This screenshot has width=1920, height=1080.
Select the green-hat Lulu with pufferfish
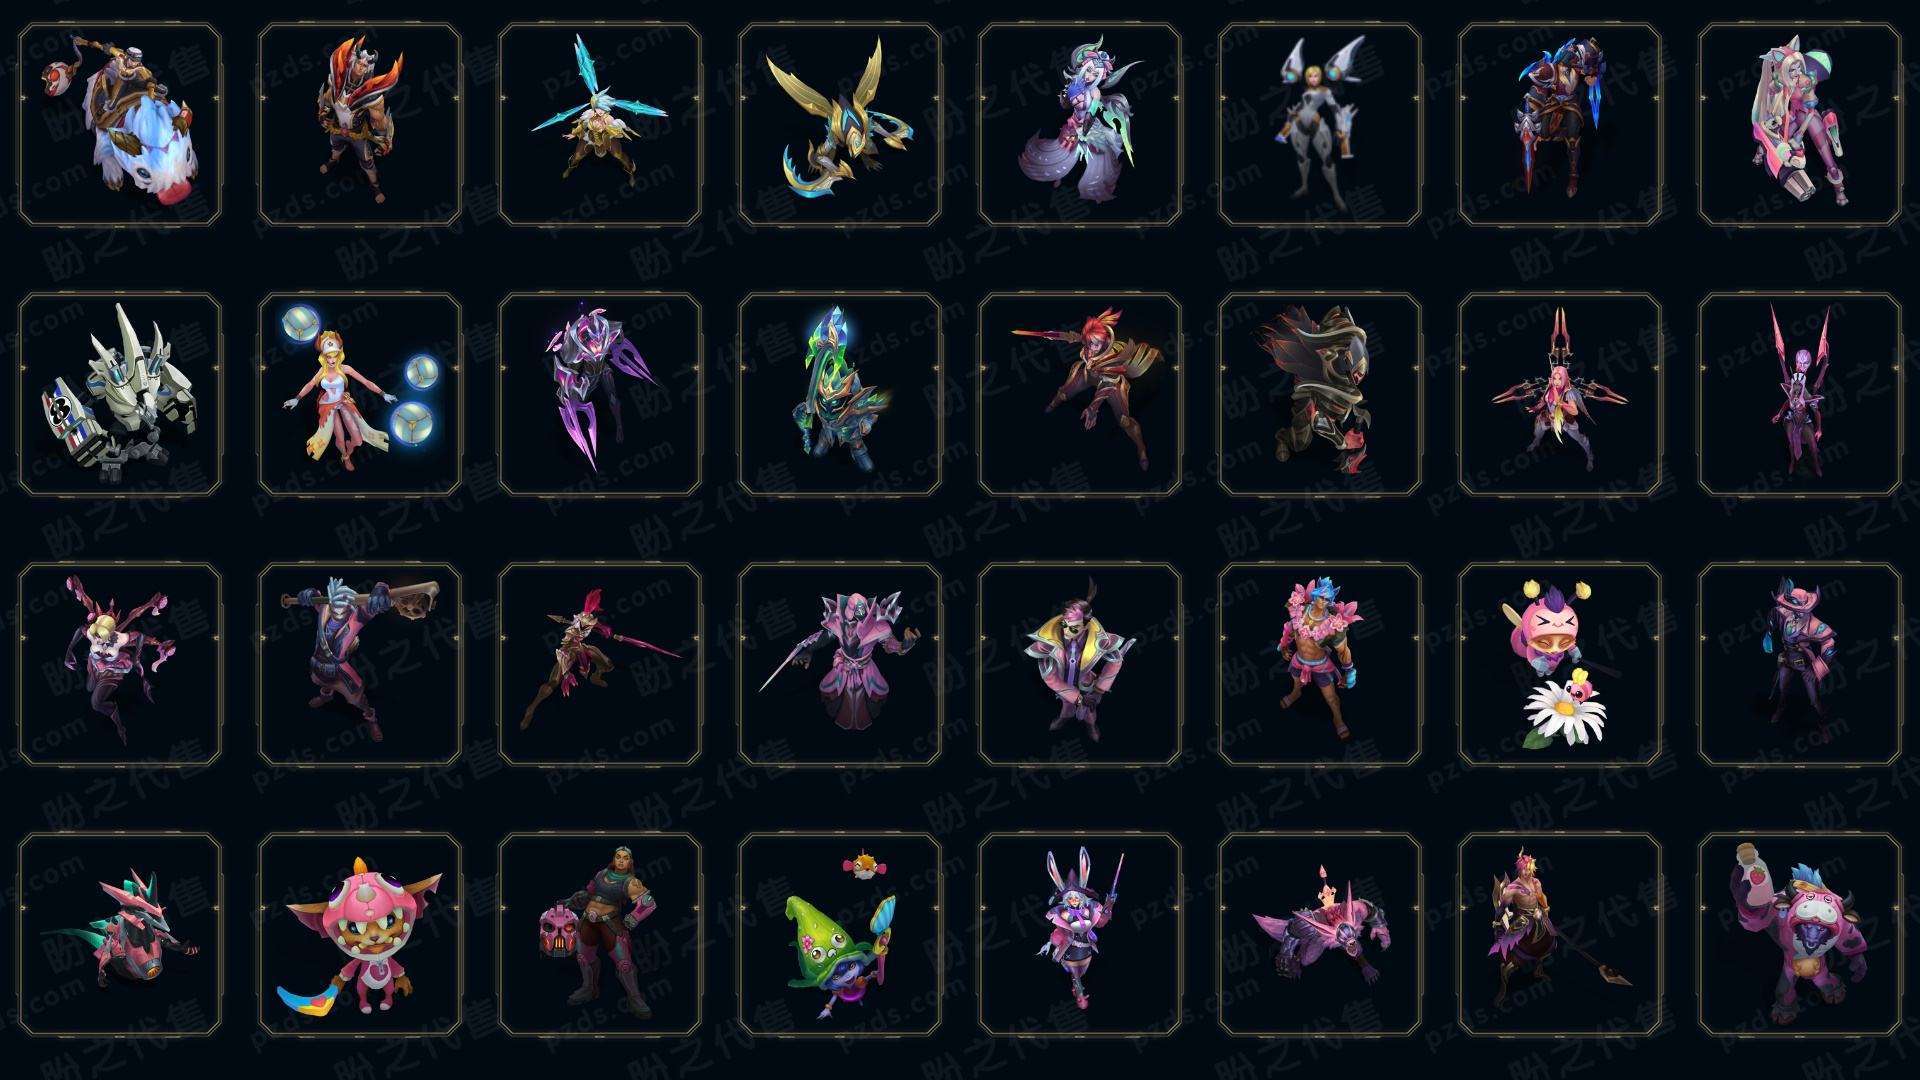point(840,934)
